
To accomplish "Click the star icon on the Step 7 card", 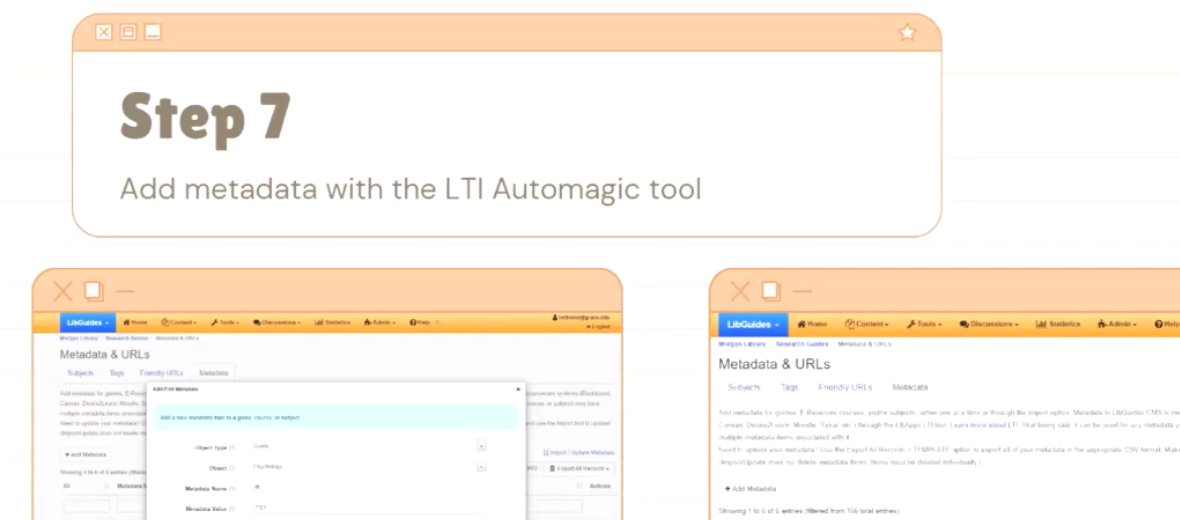I will tap(908, 32).
